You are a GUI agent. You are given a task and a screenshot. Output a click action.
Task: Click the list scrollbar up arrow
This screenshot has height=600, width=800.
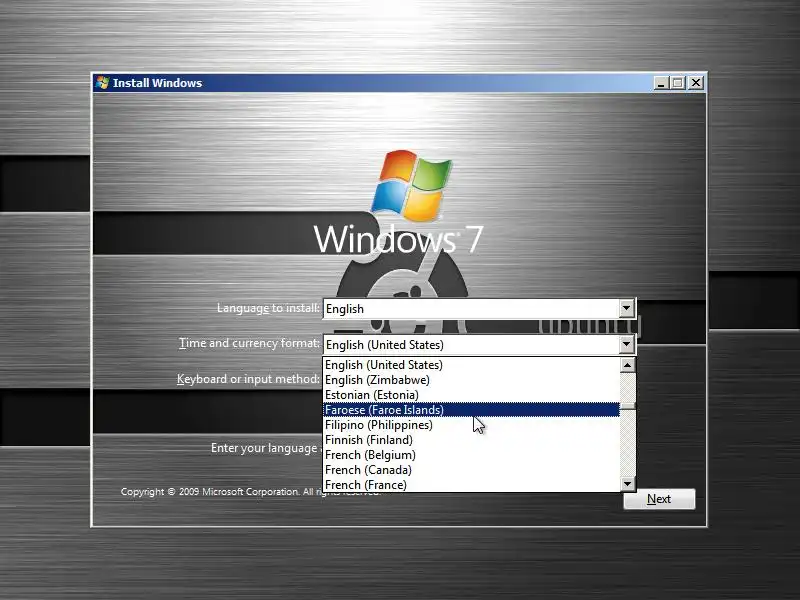pos(628,365)
